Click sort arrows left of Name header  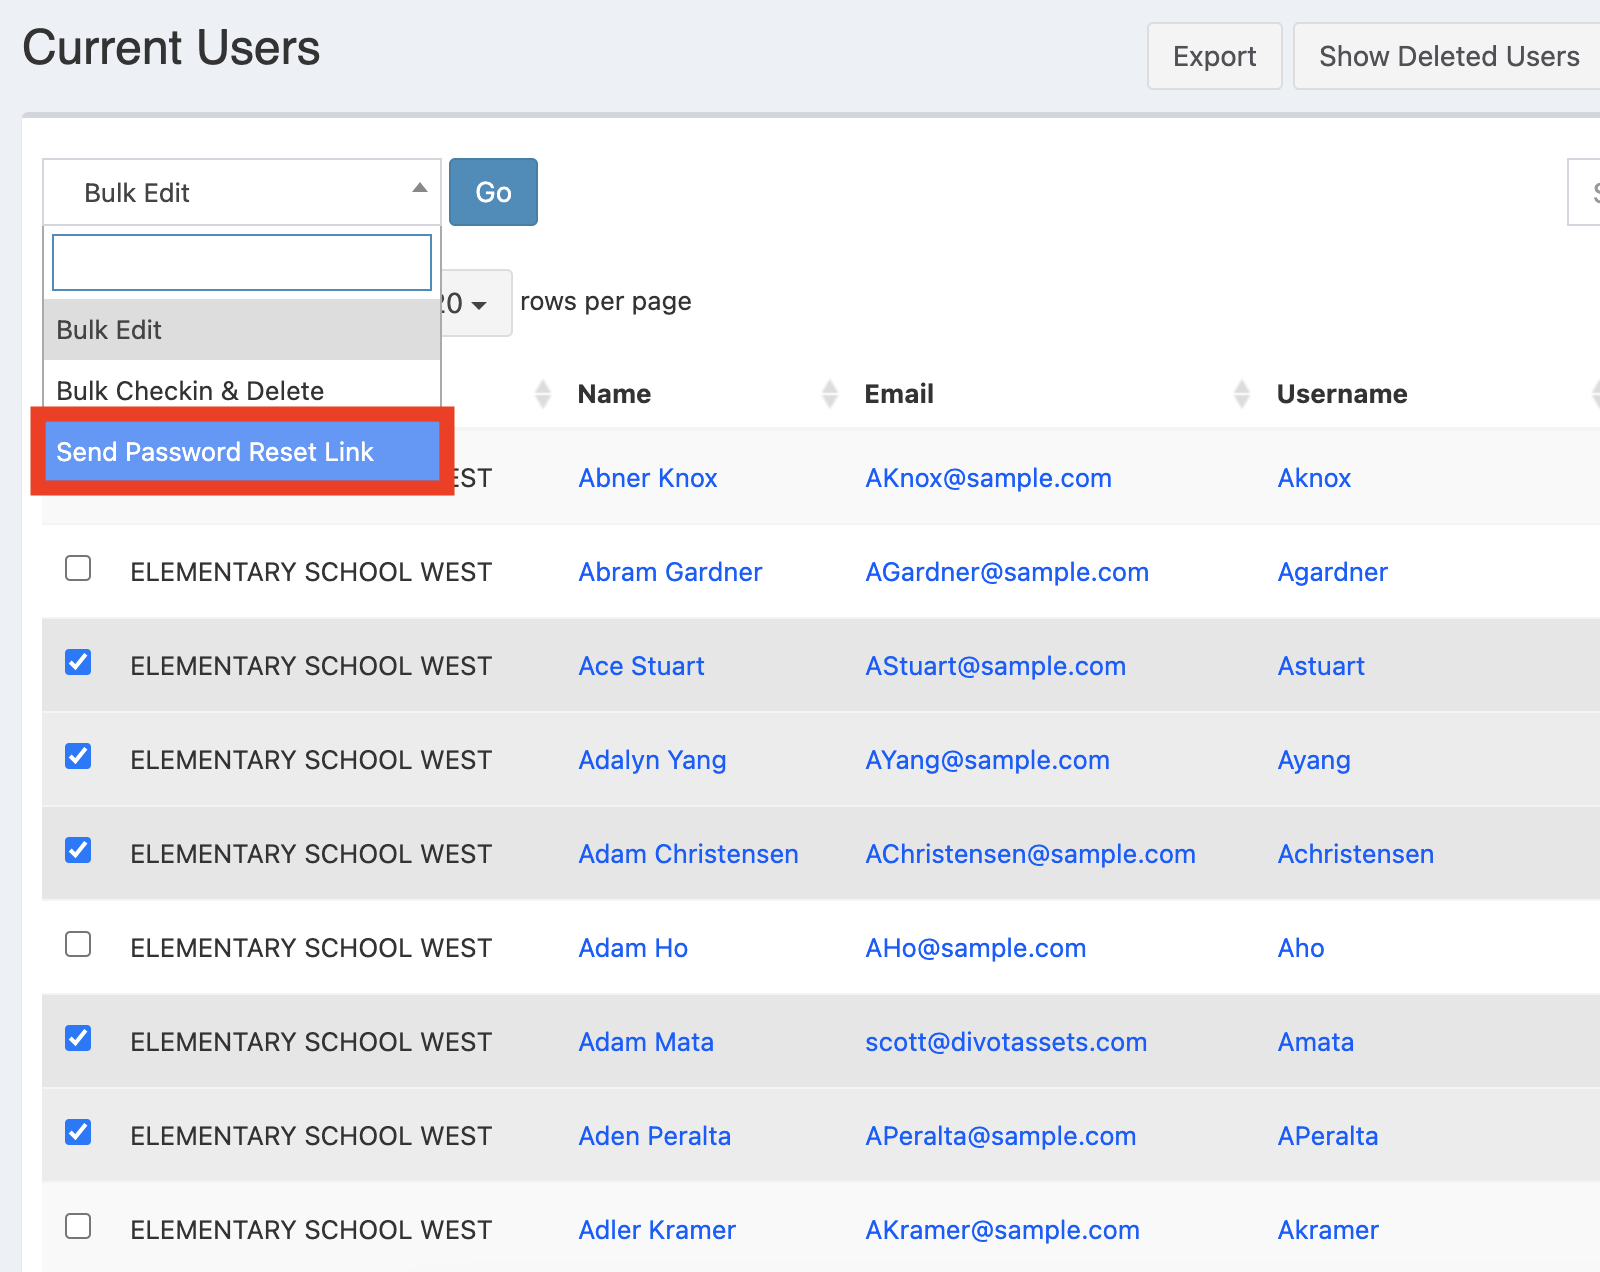542,394
